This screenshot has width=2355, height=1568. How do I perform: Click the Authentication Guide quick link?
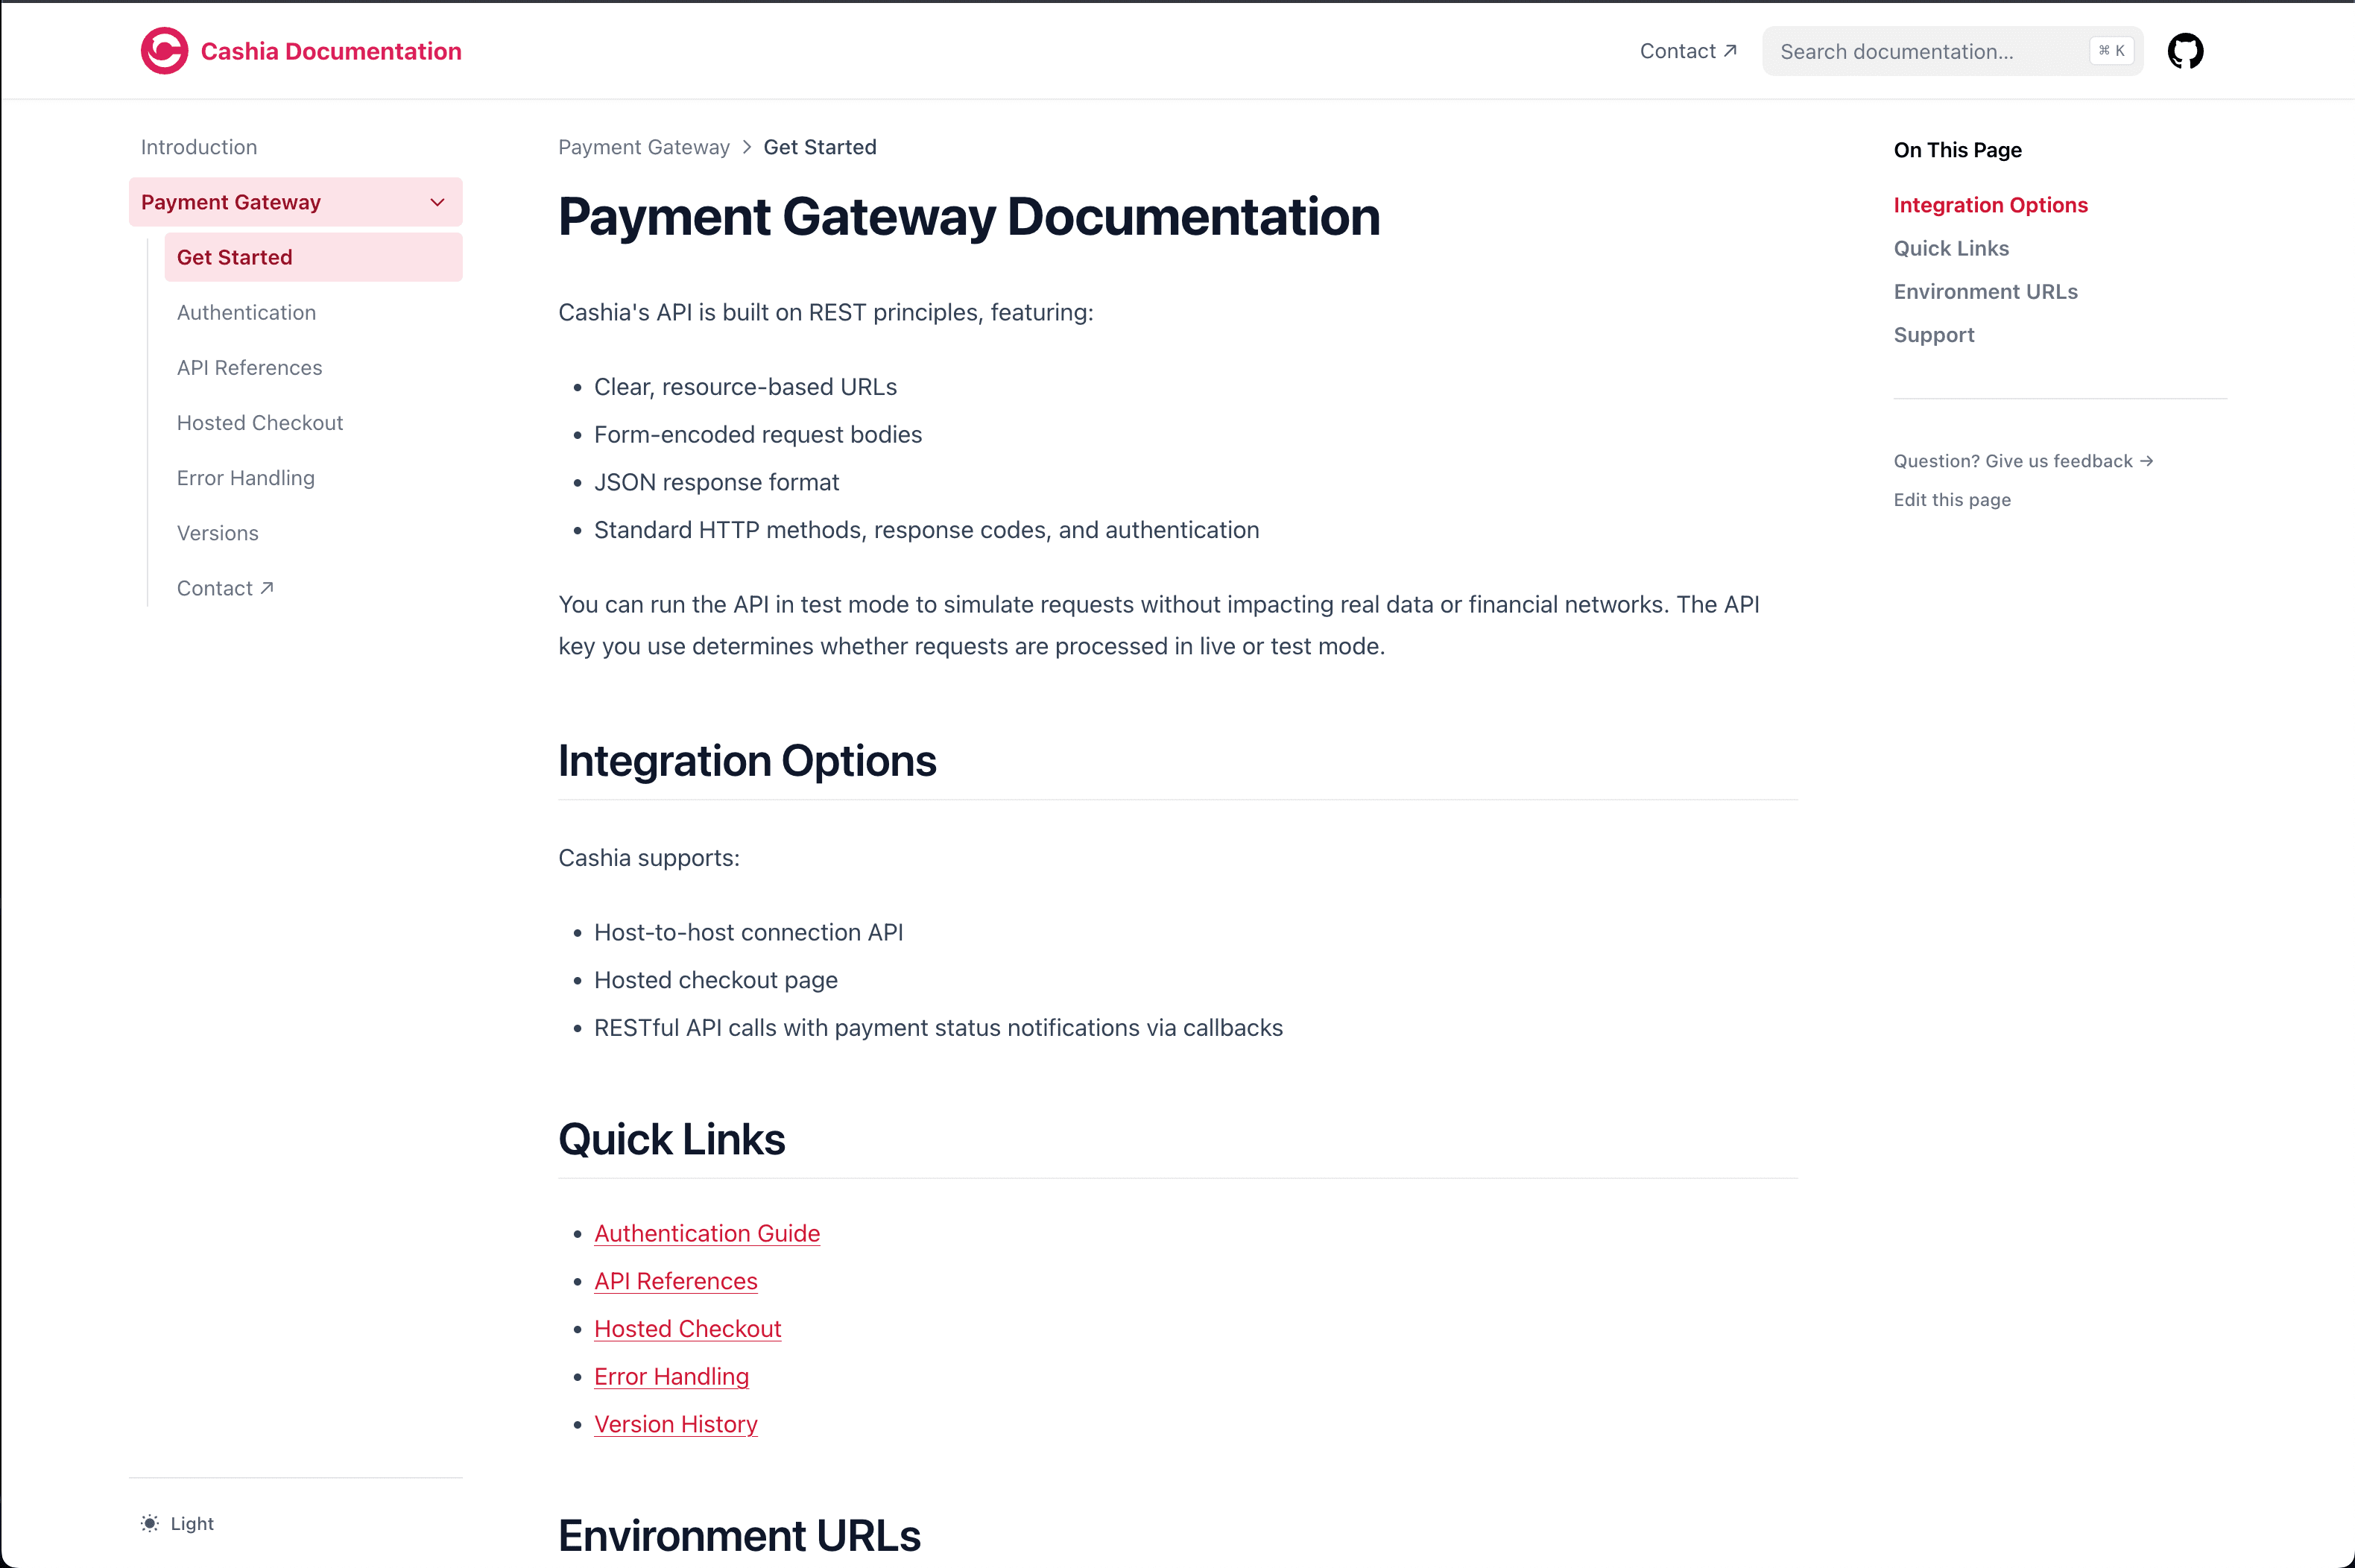click(706, 1233)
